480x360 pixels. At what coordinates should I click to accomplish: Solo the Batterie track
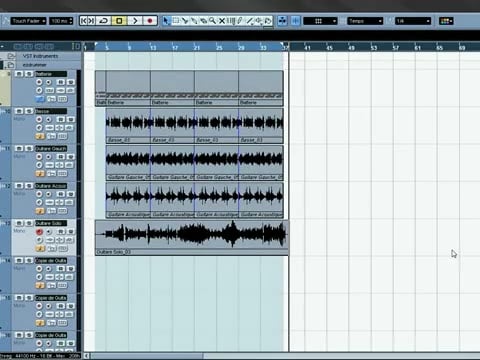click(x=29, y=74)
